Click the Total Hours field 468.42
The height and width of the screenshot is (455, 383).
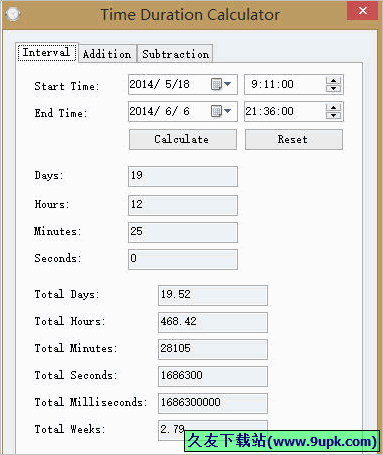click(213, 322)
